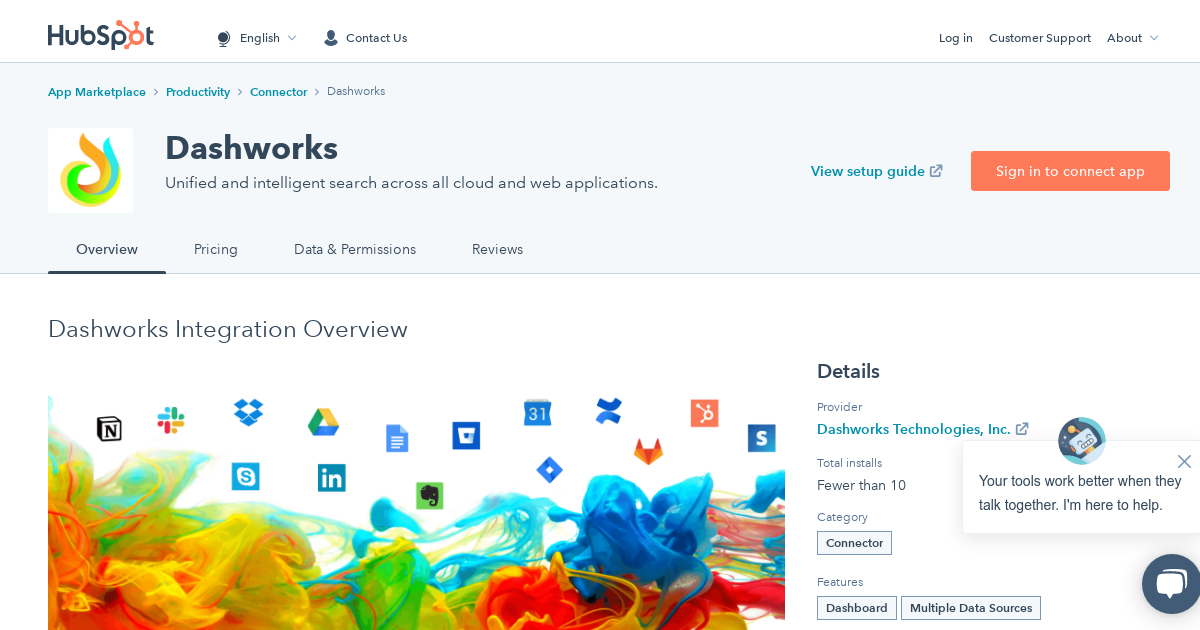Click the HubSpot logo
This screenshot has height=630, width=1200.
101,35
